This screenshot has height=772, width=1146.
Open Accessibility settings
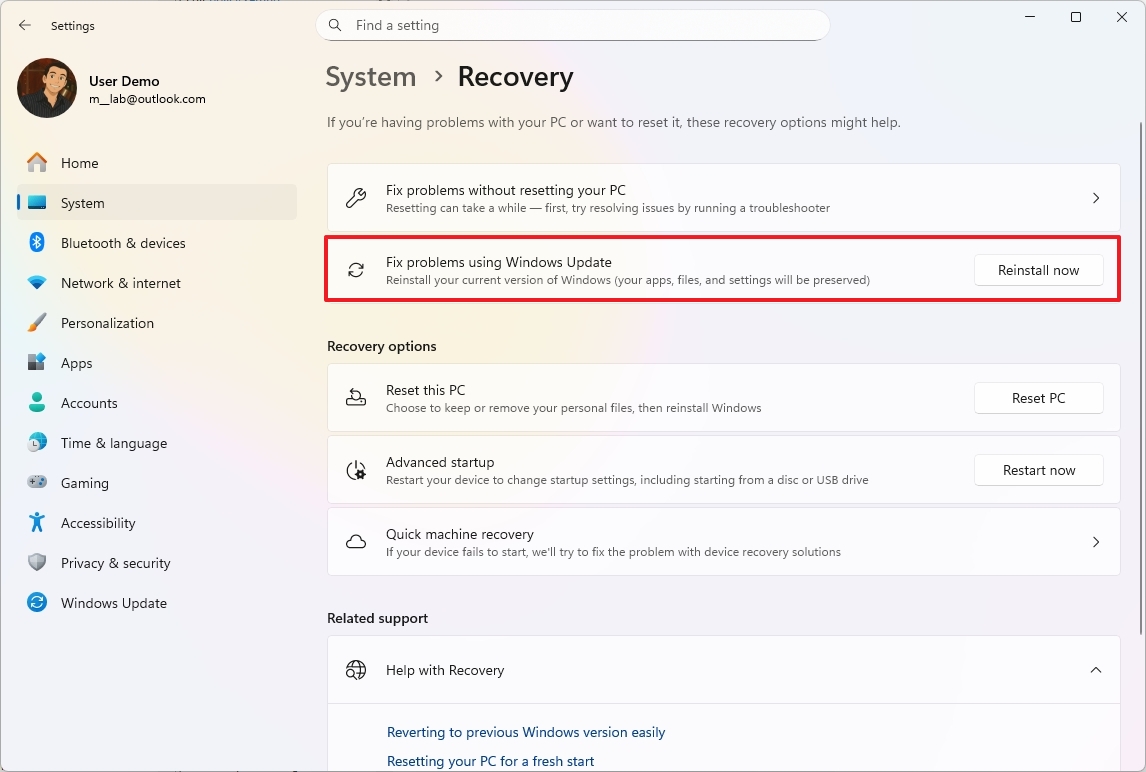click(97, 523)
